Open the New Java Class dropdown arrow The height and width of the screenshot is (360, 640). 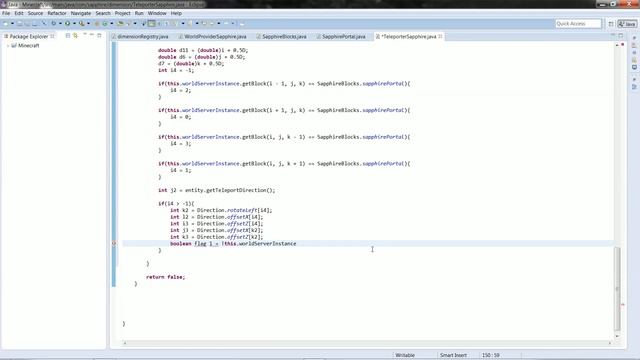click(111, 24)
